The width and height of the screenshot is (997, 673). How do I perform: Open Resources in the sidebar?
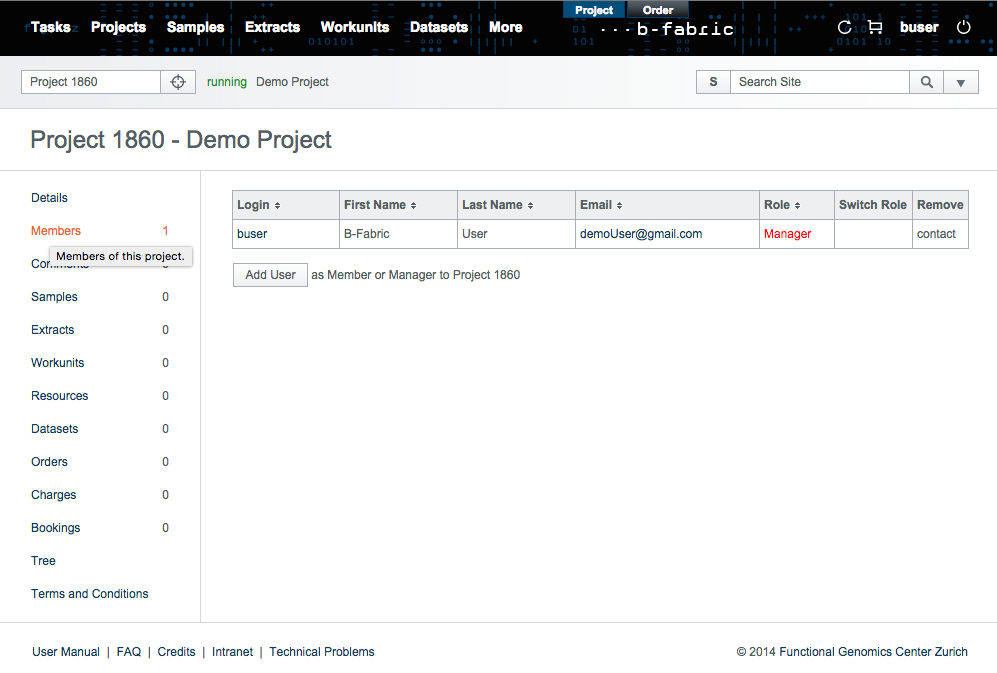60,396
